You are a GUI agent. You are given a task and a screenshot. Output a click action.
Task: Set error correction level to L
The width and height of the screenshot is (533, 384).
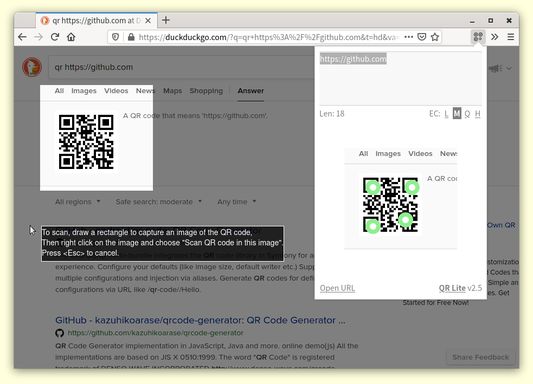pyautogui.click(x=446, y=114)
